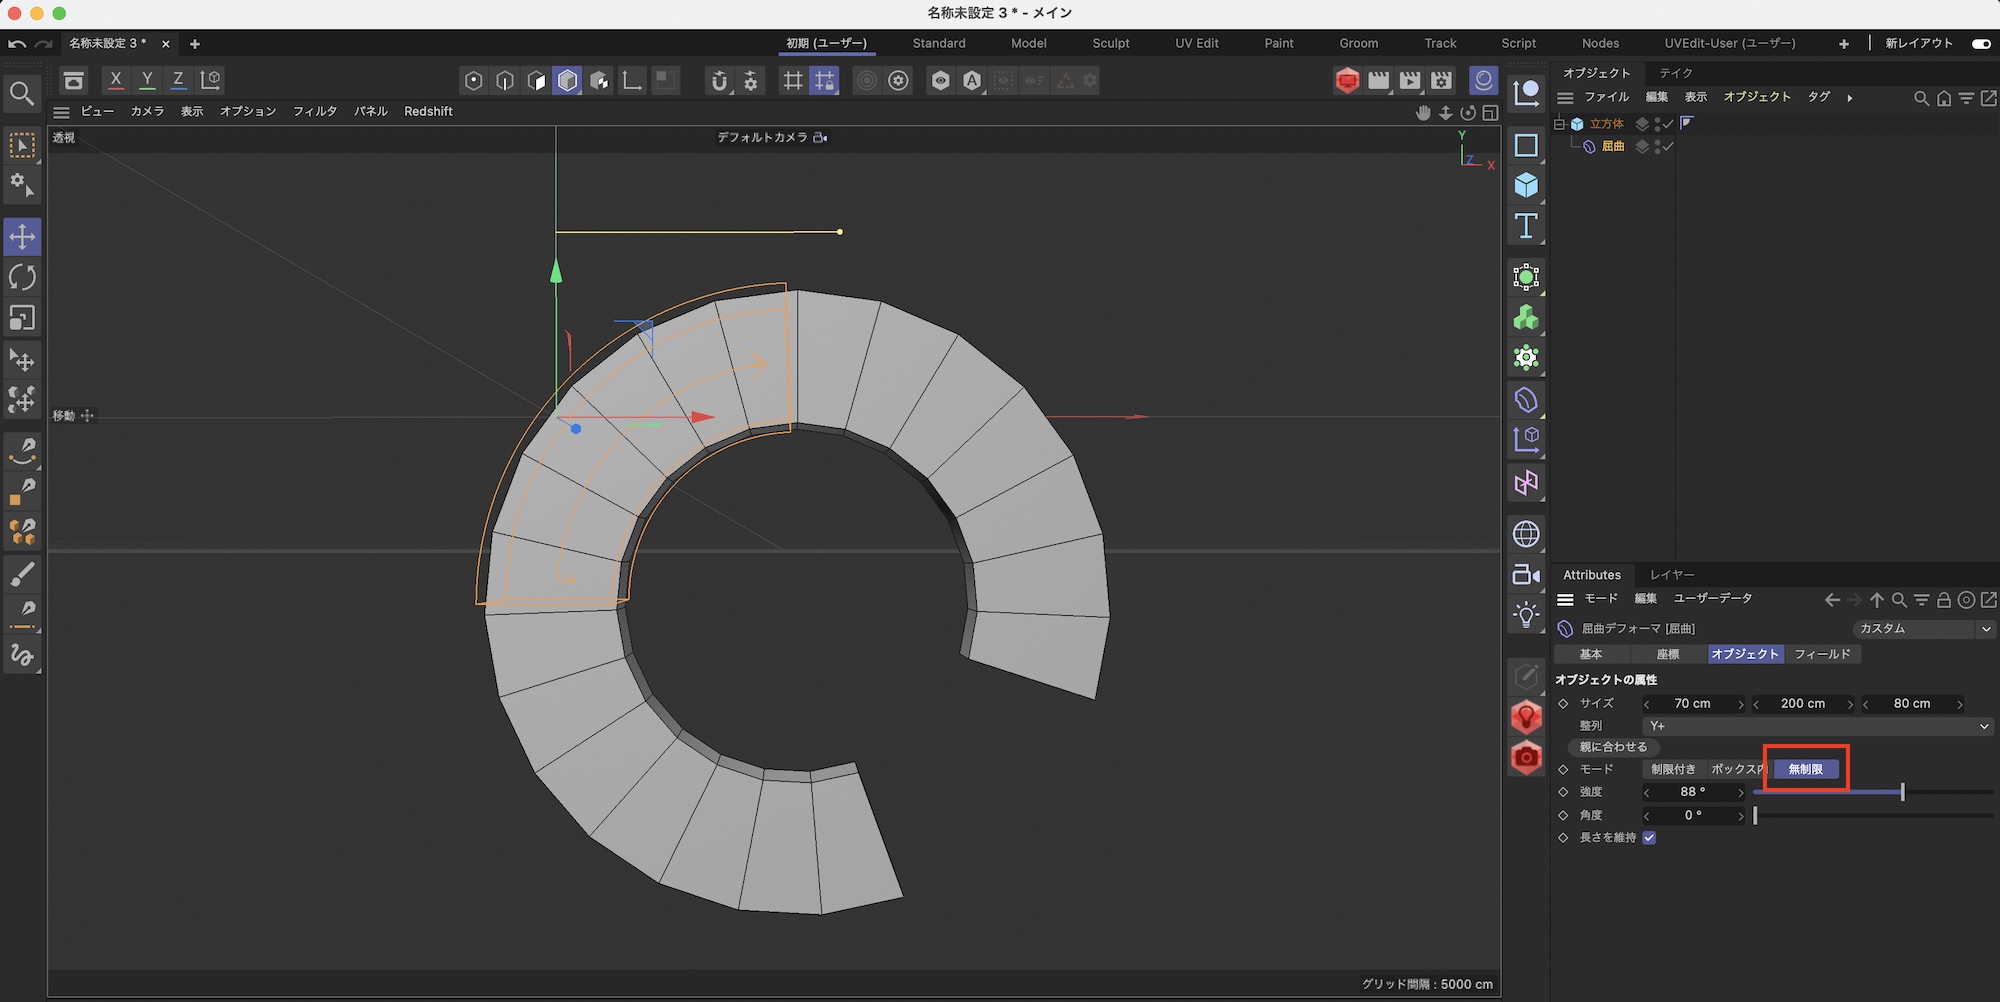Select the Rotate tool
Image resolution: width=2000 pixels, height=1002 pixels.
point(22,277)
